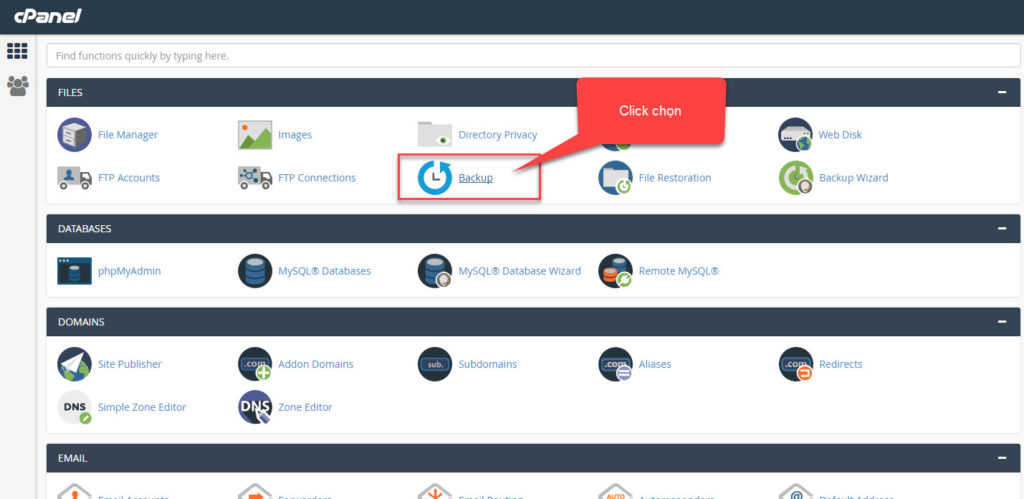Open the Site Publisher link
1024x499 pixels.
click(130, 364)
